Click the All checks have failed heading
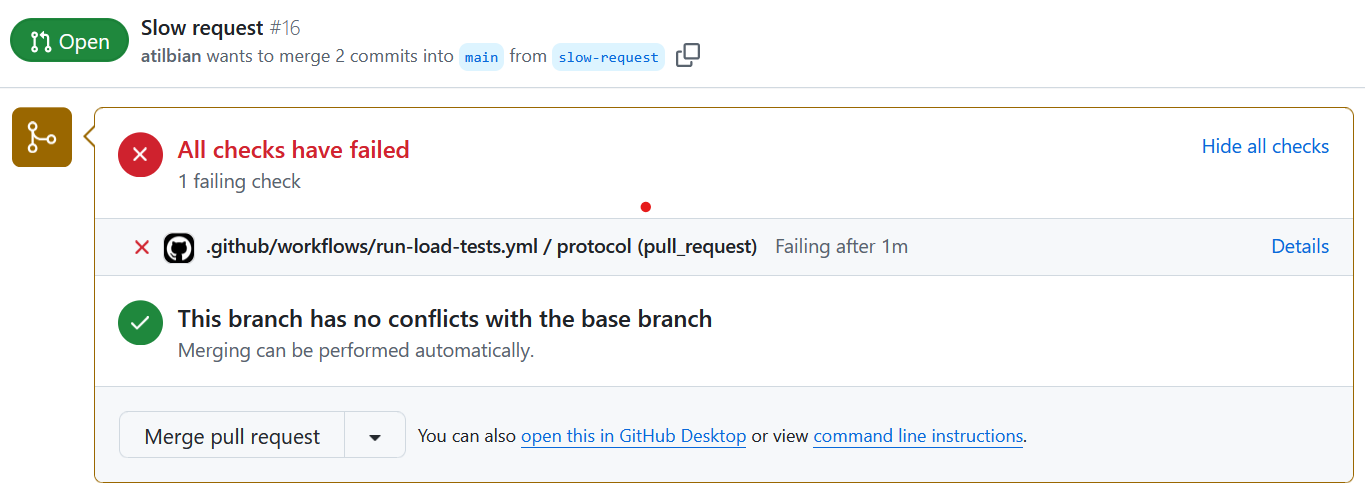1365x495 pixels. pos(294,150)
